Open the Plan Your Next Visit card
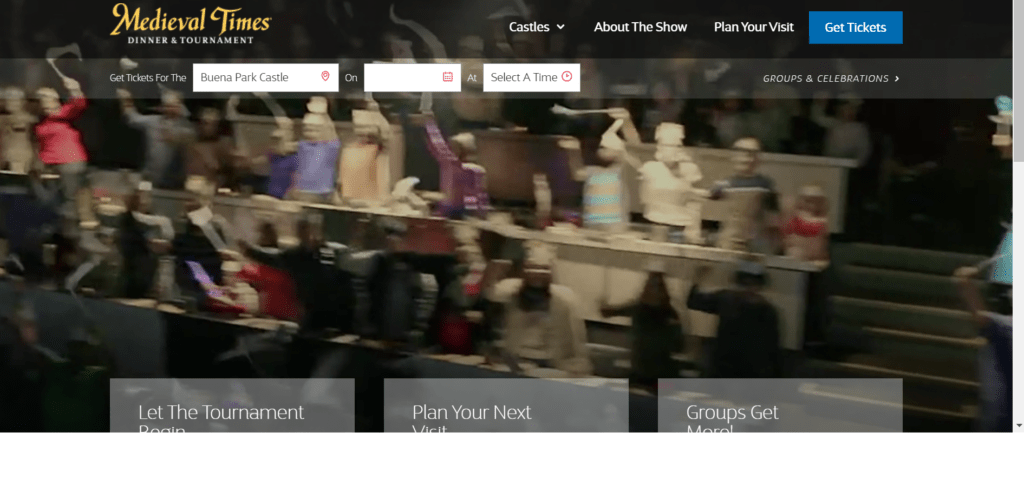The width and height of the screenshot is (1024, 485). click(506, 411)
